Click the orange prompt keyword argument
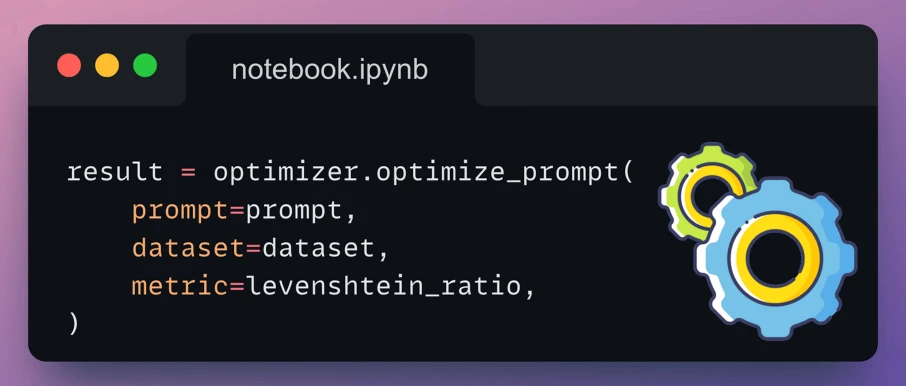Viewport: 906px width, 386px height. [x=180, y=212]
